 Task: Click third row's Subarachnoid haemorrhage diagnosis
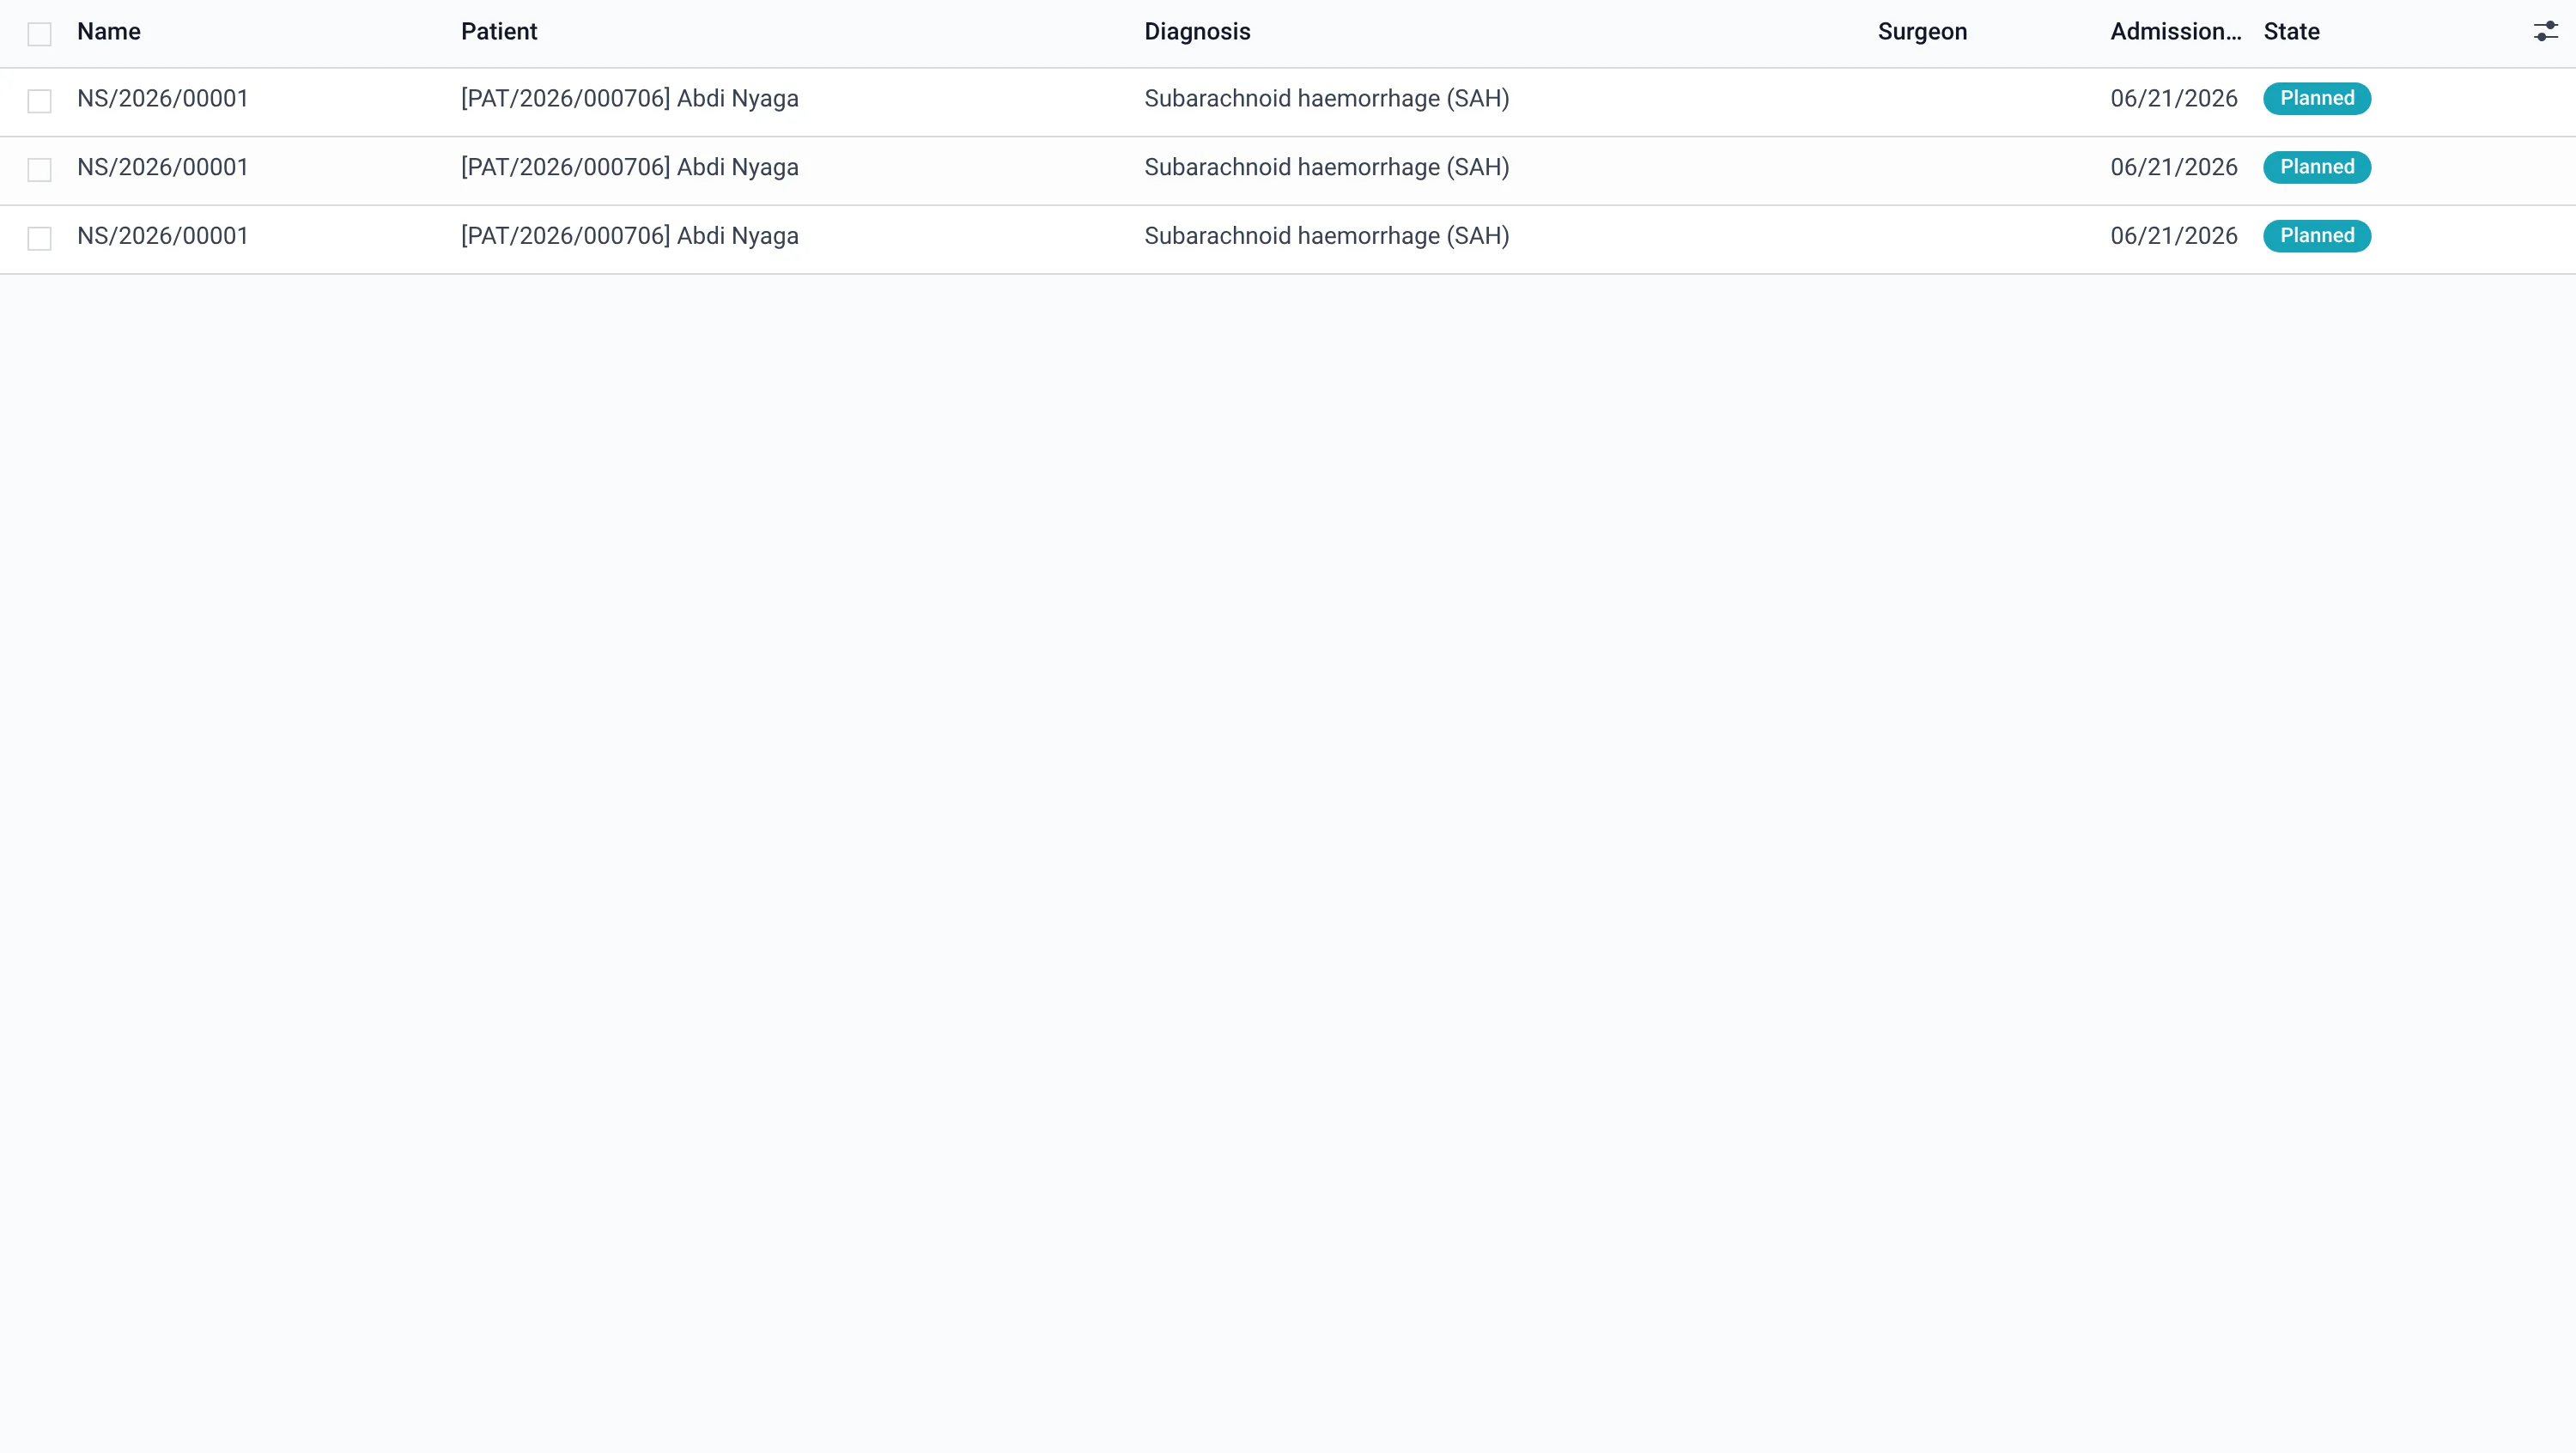(x=1327, y=236)
